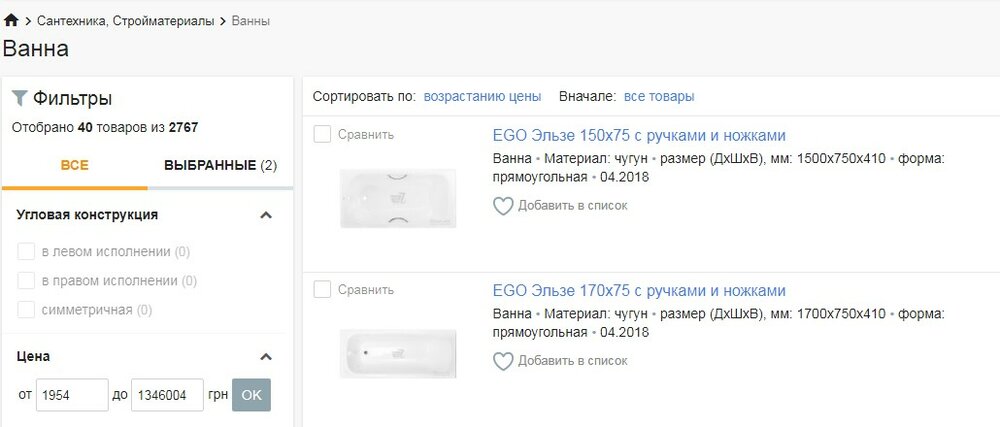Viewport: 1000px width, 427px height.
Task: Select the 'симметричная' checkbox
Action: click(27, 310)
